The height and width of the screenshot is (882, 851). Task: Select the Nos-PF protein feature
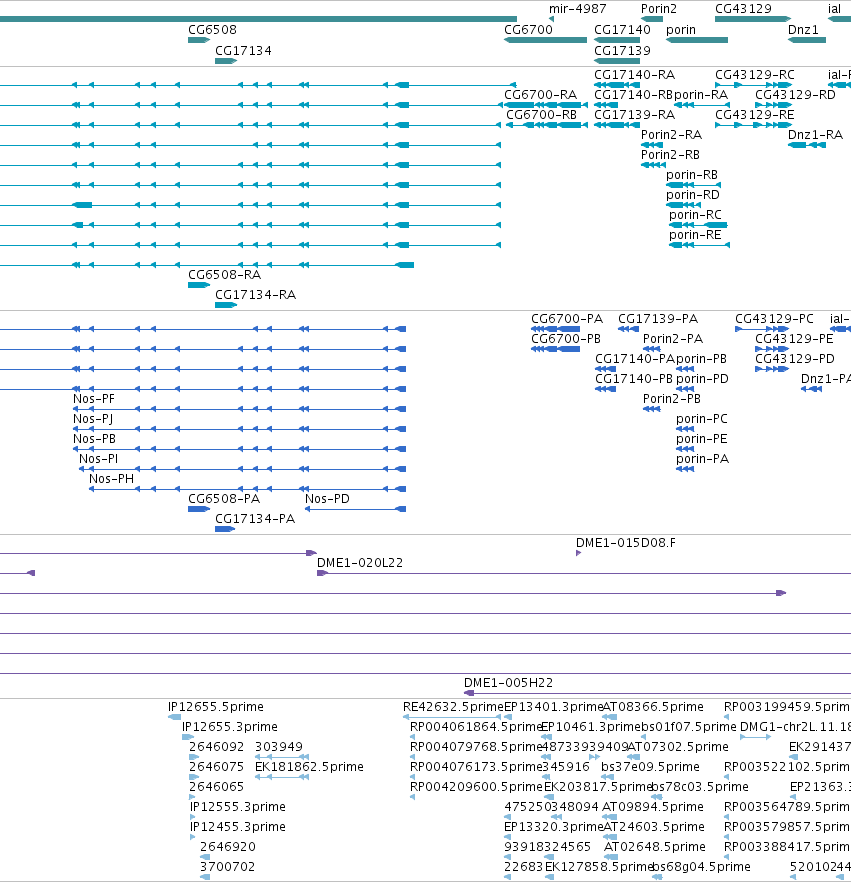[240, 409]
